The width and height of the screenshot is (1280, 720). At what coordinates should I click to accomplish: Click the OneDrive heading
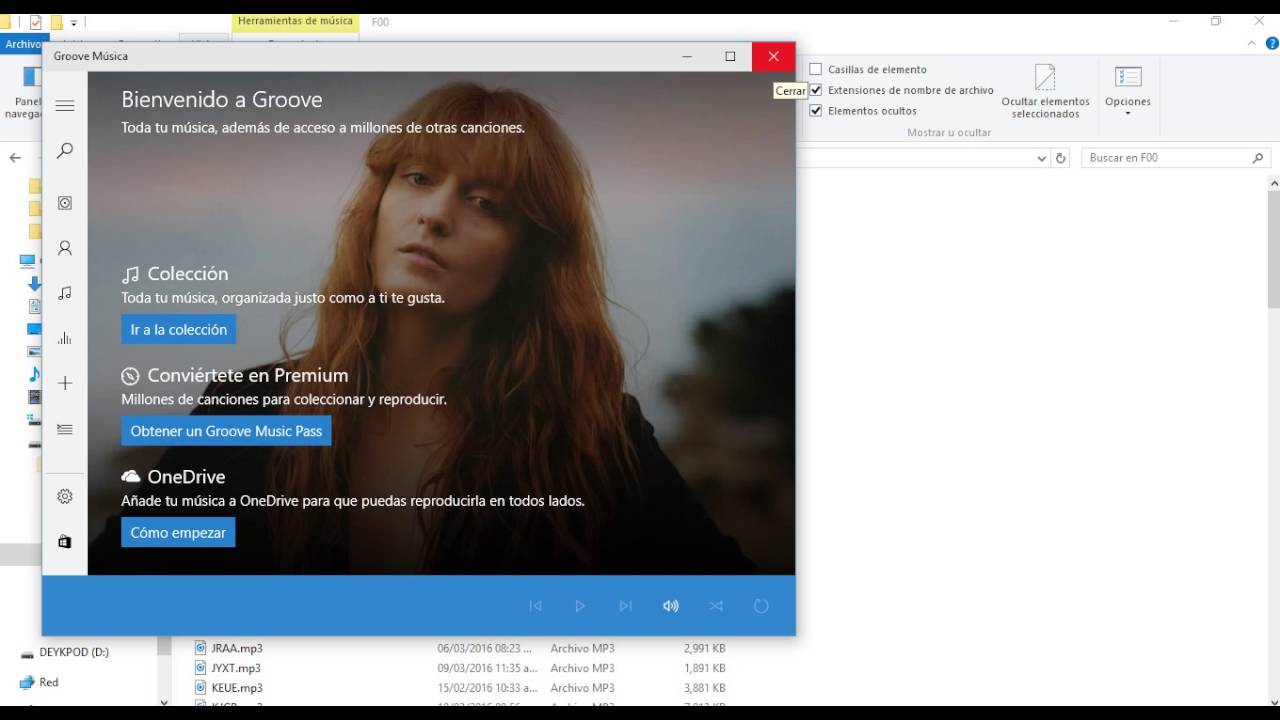pos(186,477)
